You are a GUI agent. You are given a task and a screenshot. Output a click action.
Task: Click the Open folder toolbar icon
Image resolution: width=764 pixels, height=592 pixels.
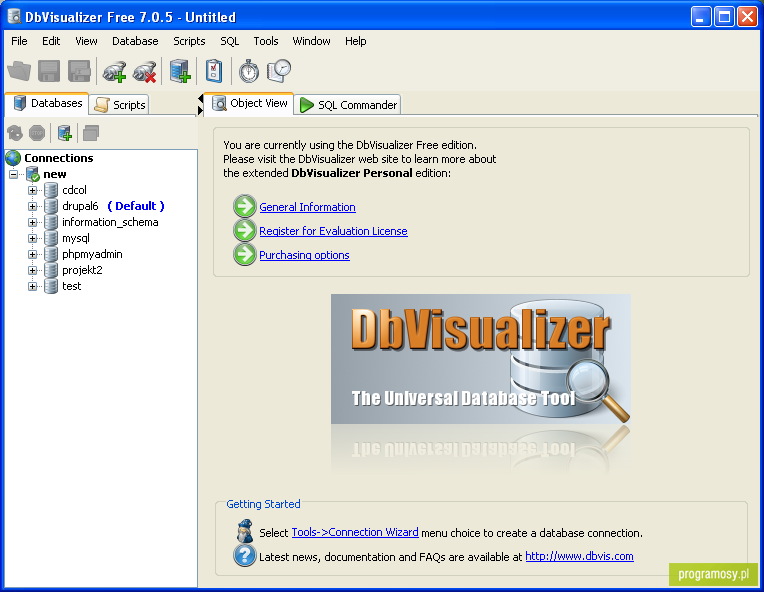tap(19, 71)
